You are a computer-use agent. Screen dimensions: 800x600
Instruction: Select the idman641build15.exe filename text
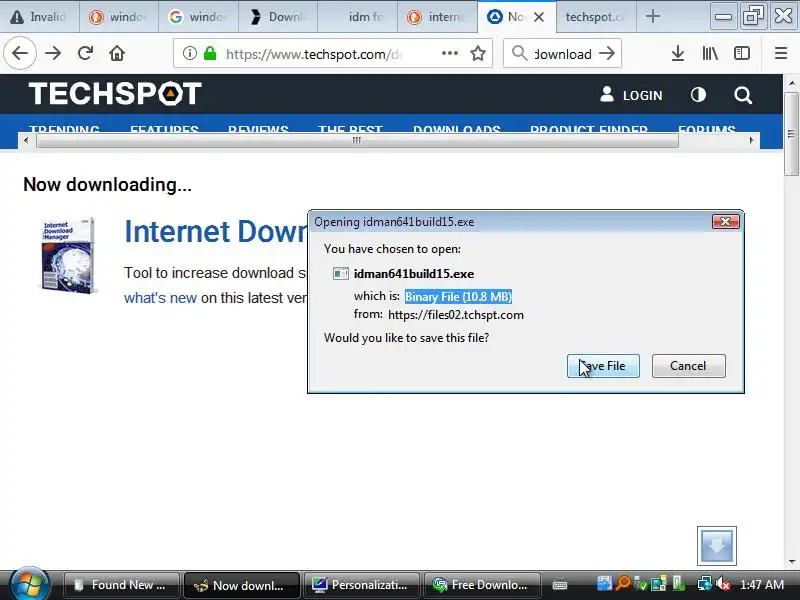click(414, 274)
